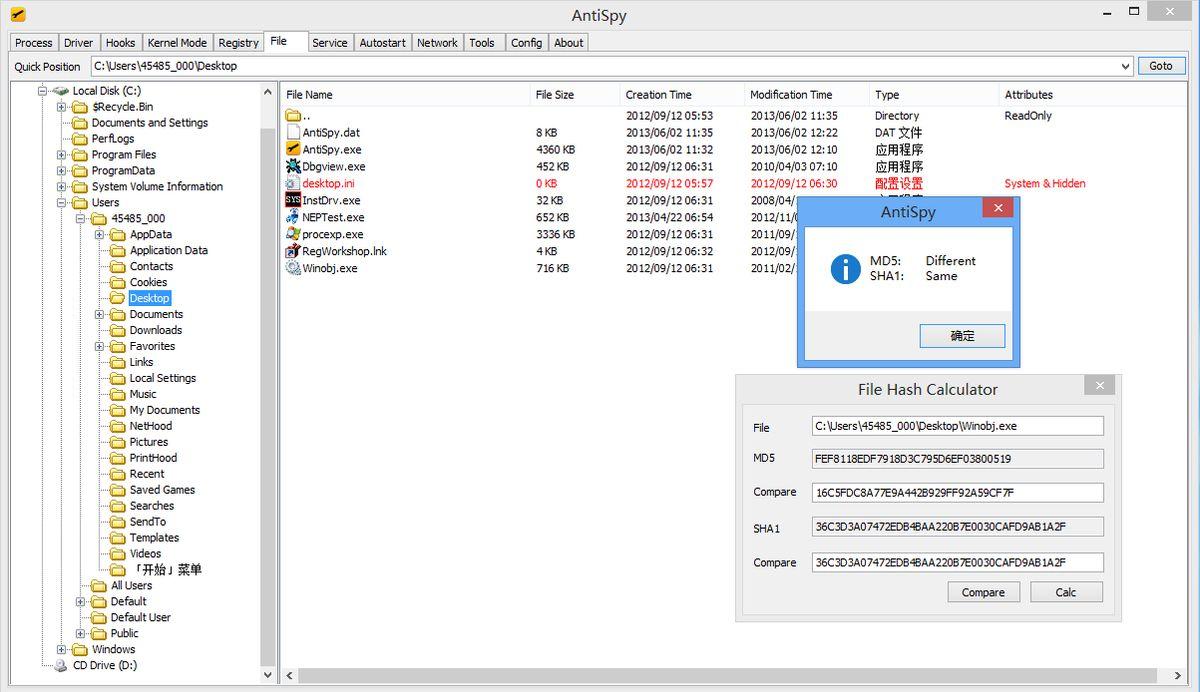Select the Dbgview.exe file icon
Screen dimensions: 1200x692
tap(293, 166)
